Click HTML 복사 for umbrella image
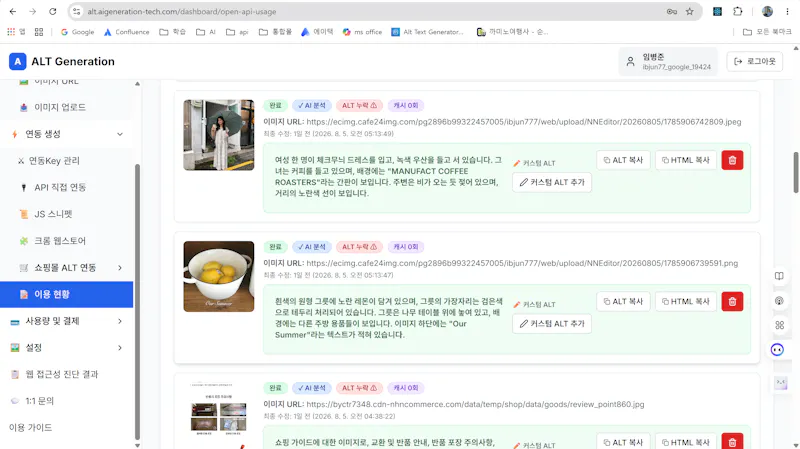Viewport: 800px width, 449px height. 686,160
